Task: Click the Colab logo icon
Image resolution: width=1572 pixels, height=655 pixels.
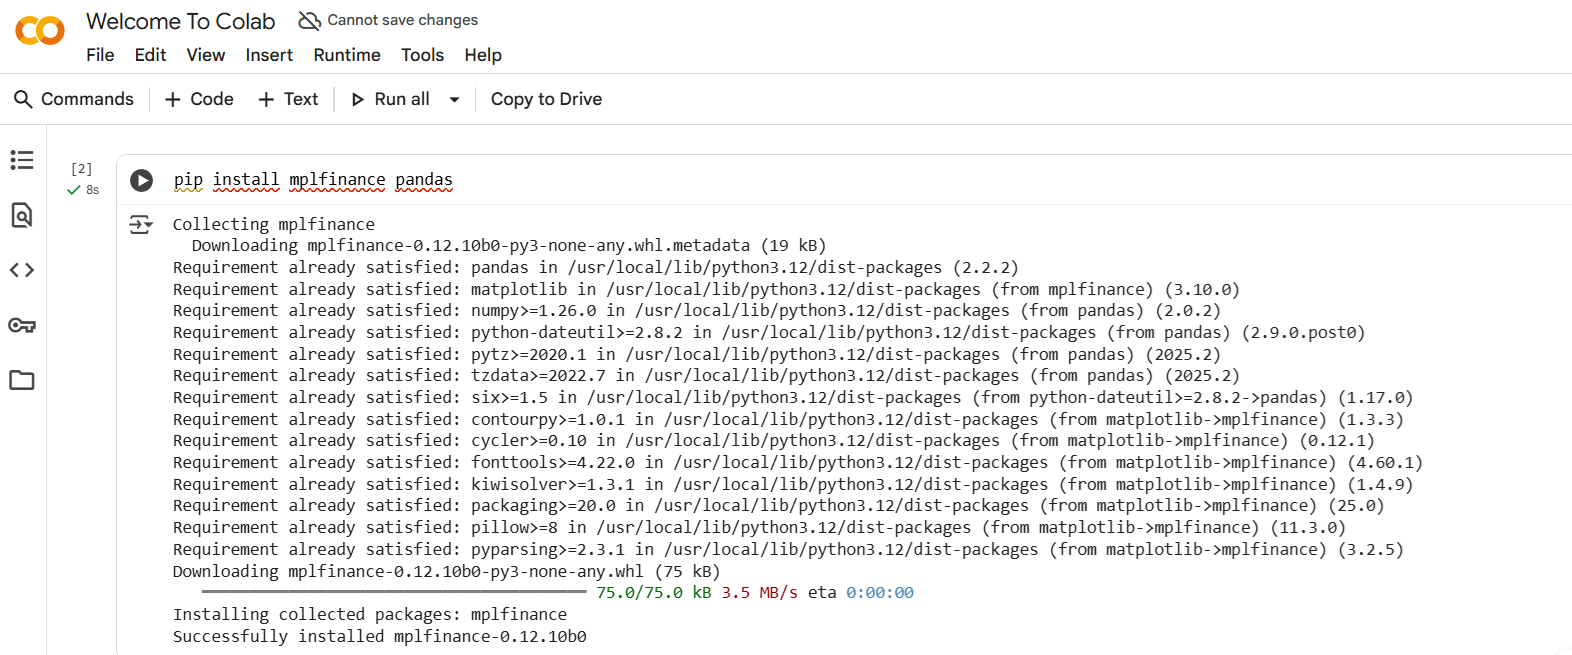Action: click(40, 31)
